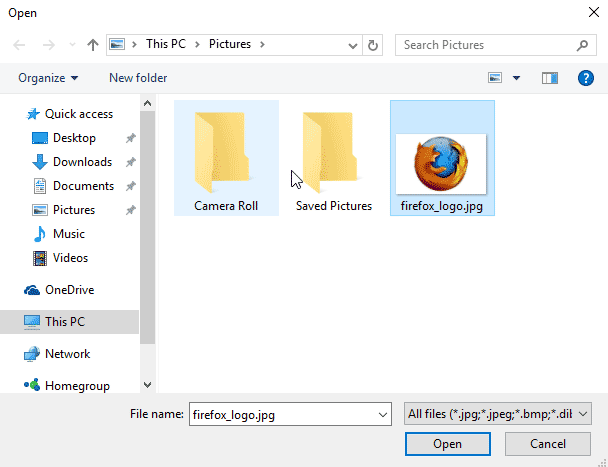Select Network in the navigation pane
This screenshot has width=608, height=467.
point(67,354)
